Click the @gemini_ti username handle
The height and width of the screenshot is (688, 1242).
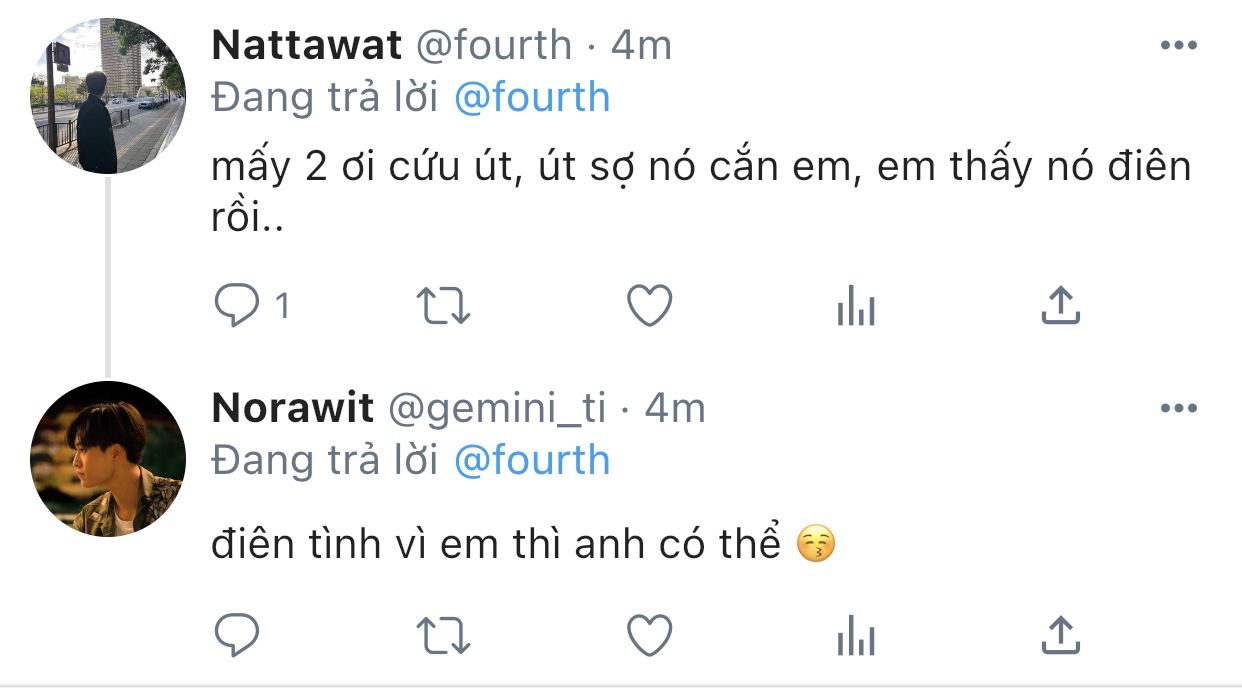[x=496, y=409]
